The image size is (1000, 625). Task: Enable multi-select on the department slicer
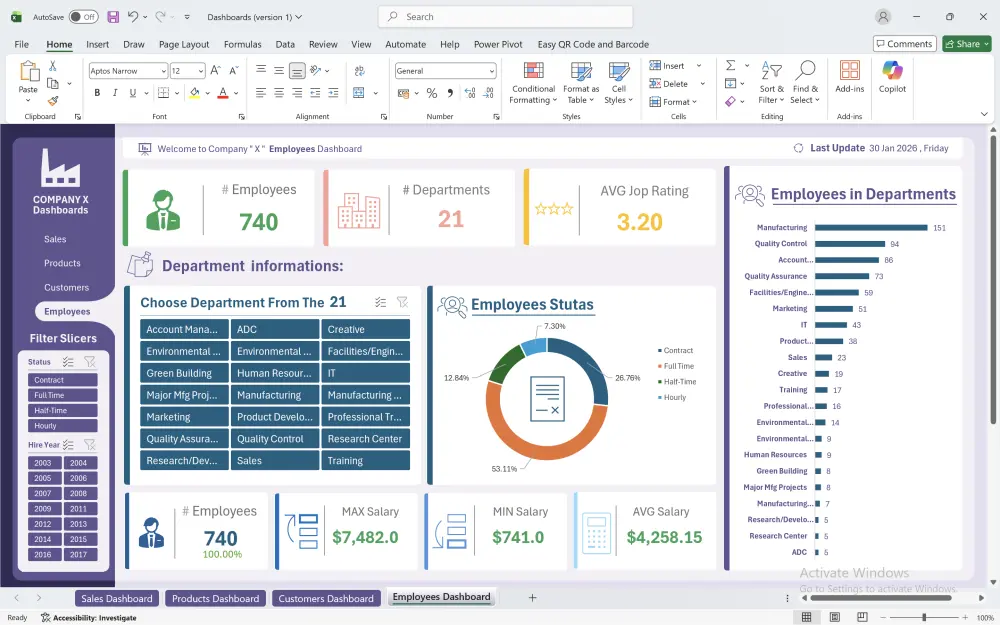(x=379, y=301)
